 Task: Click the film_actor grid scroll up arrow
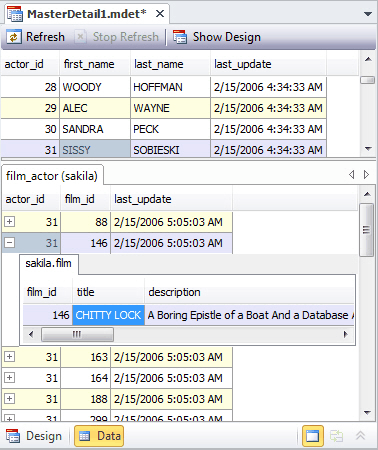tap(367, 194)
